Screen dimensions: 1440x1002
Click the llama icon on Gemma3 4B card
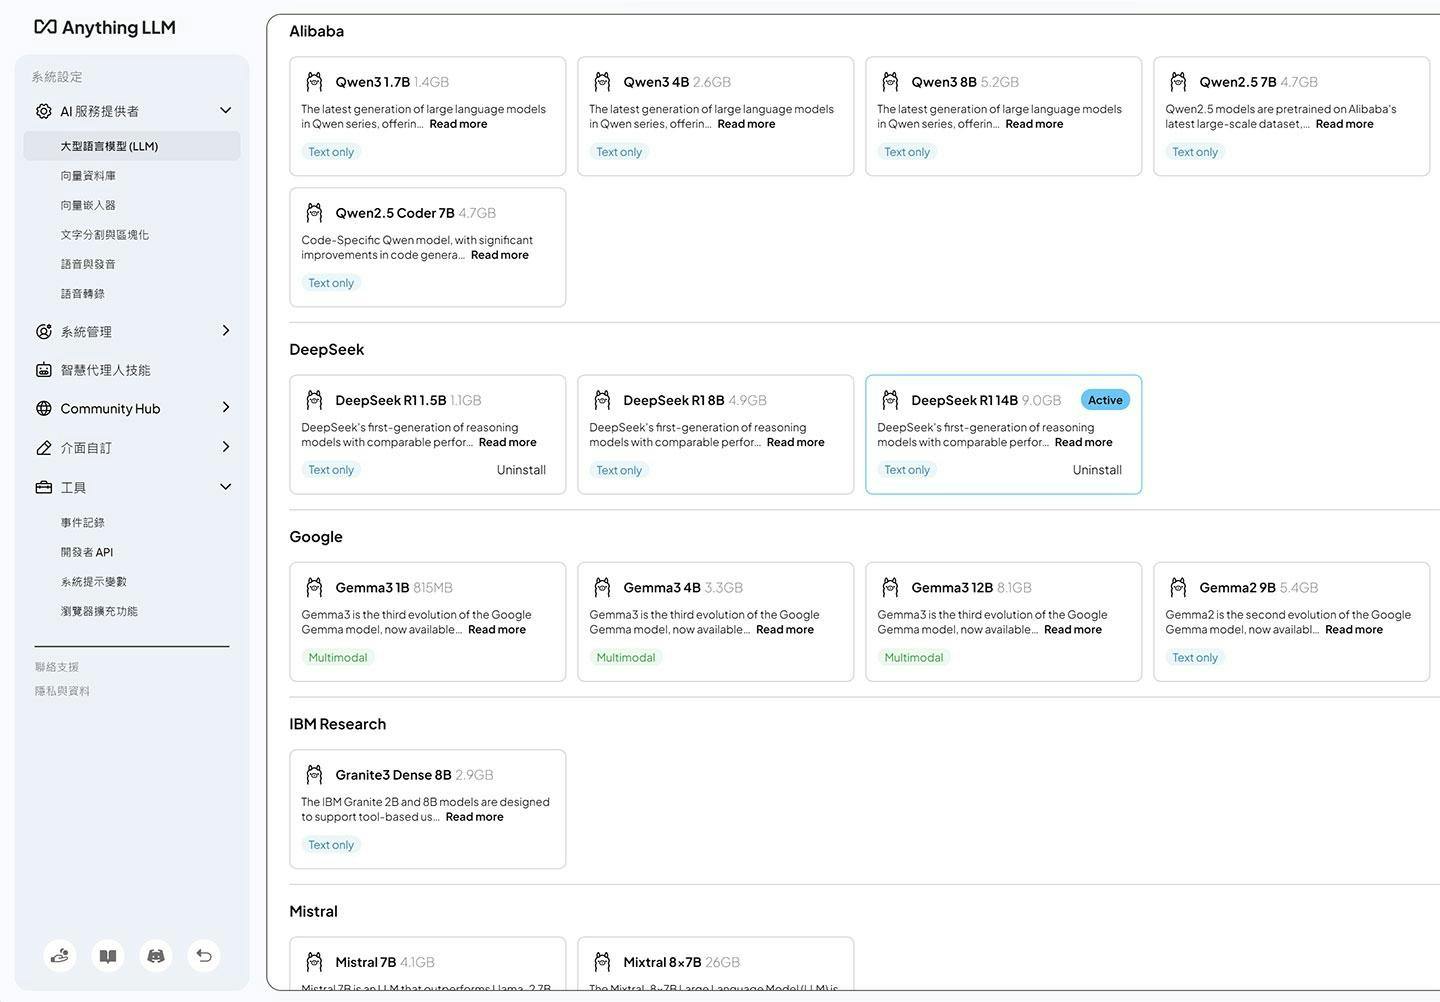click(602, 587)
